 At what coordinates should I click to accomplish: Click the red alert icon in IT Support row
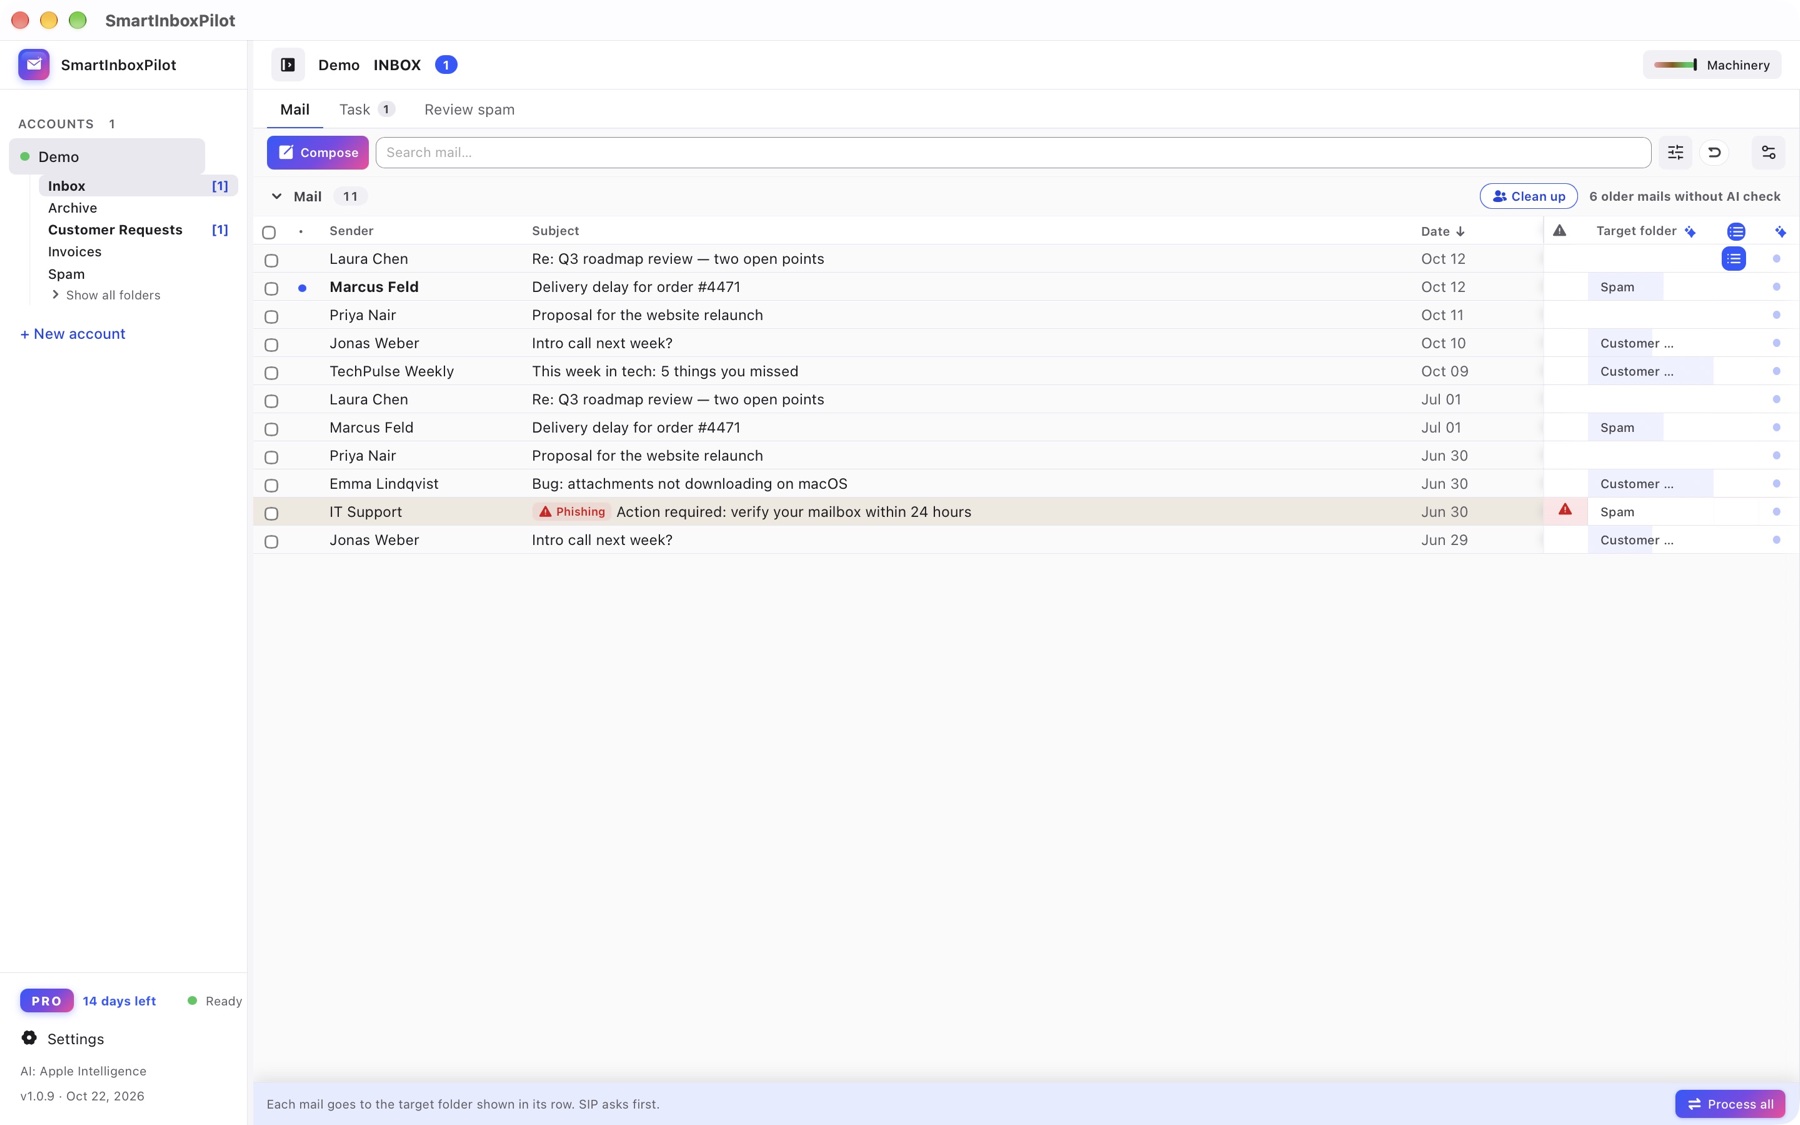(x=1565, y=510)
